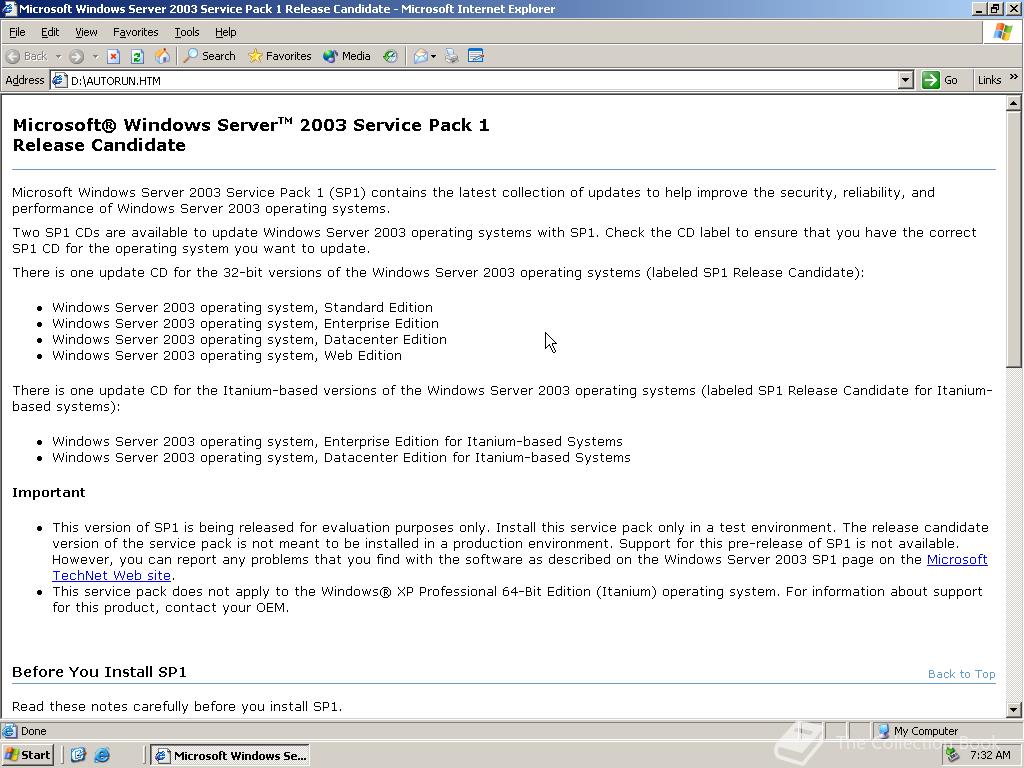
Task: Open the File menu
Action: tap(17, 32)
